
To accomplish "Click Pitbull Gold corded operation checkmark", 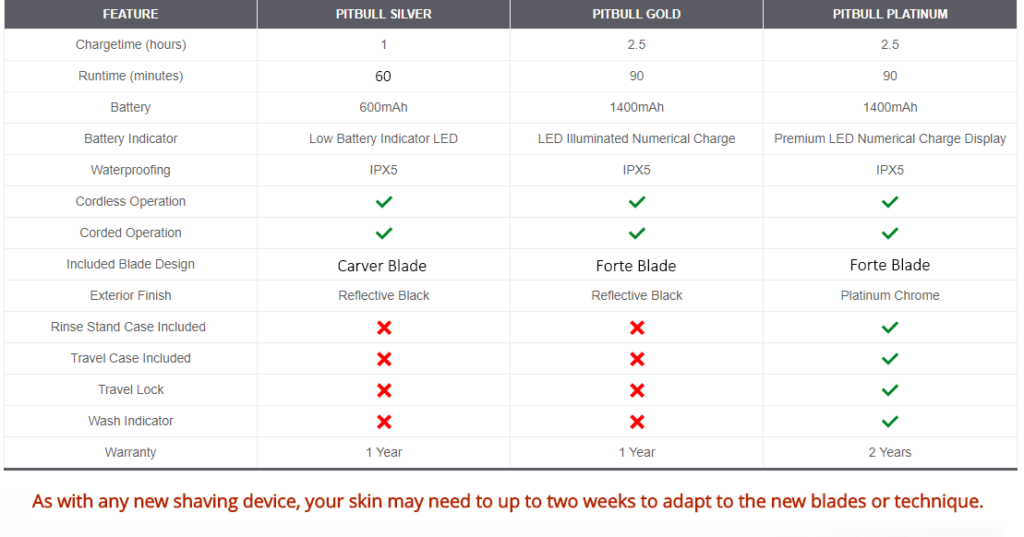I will 637,233.
